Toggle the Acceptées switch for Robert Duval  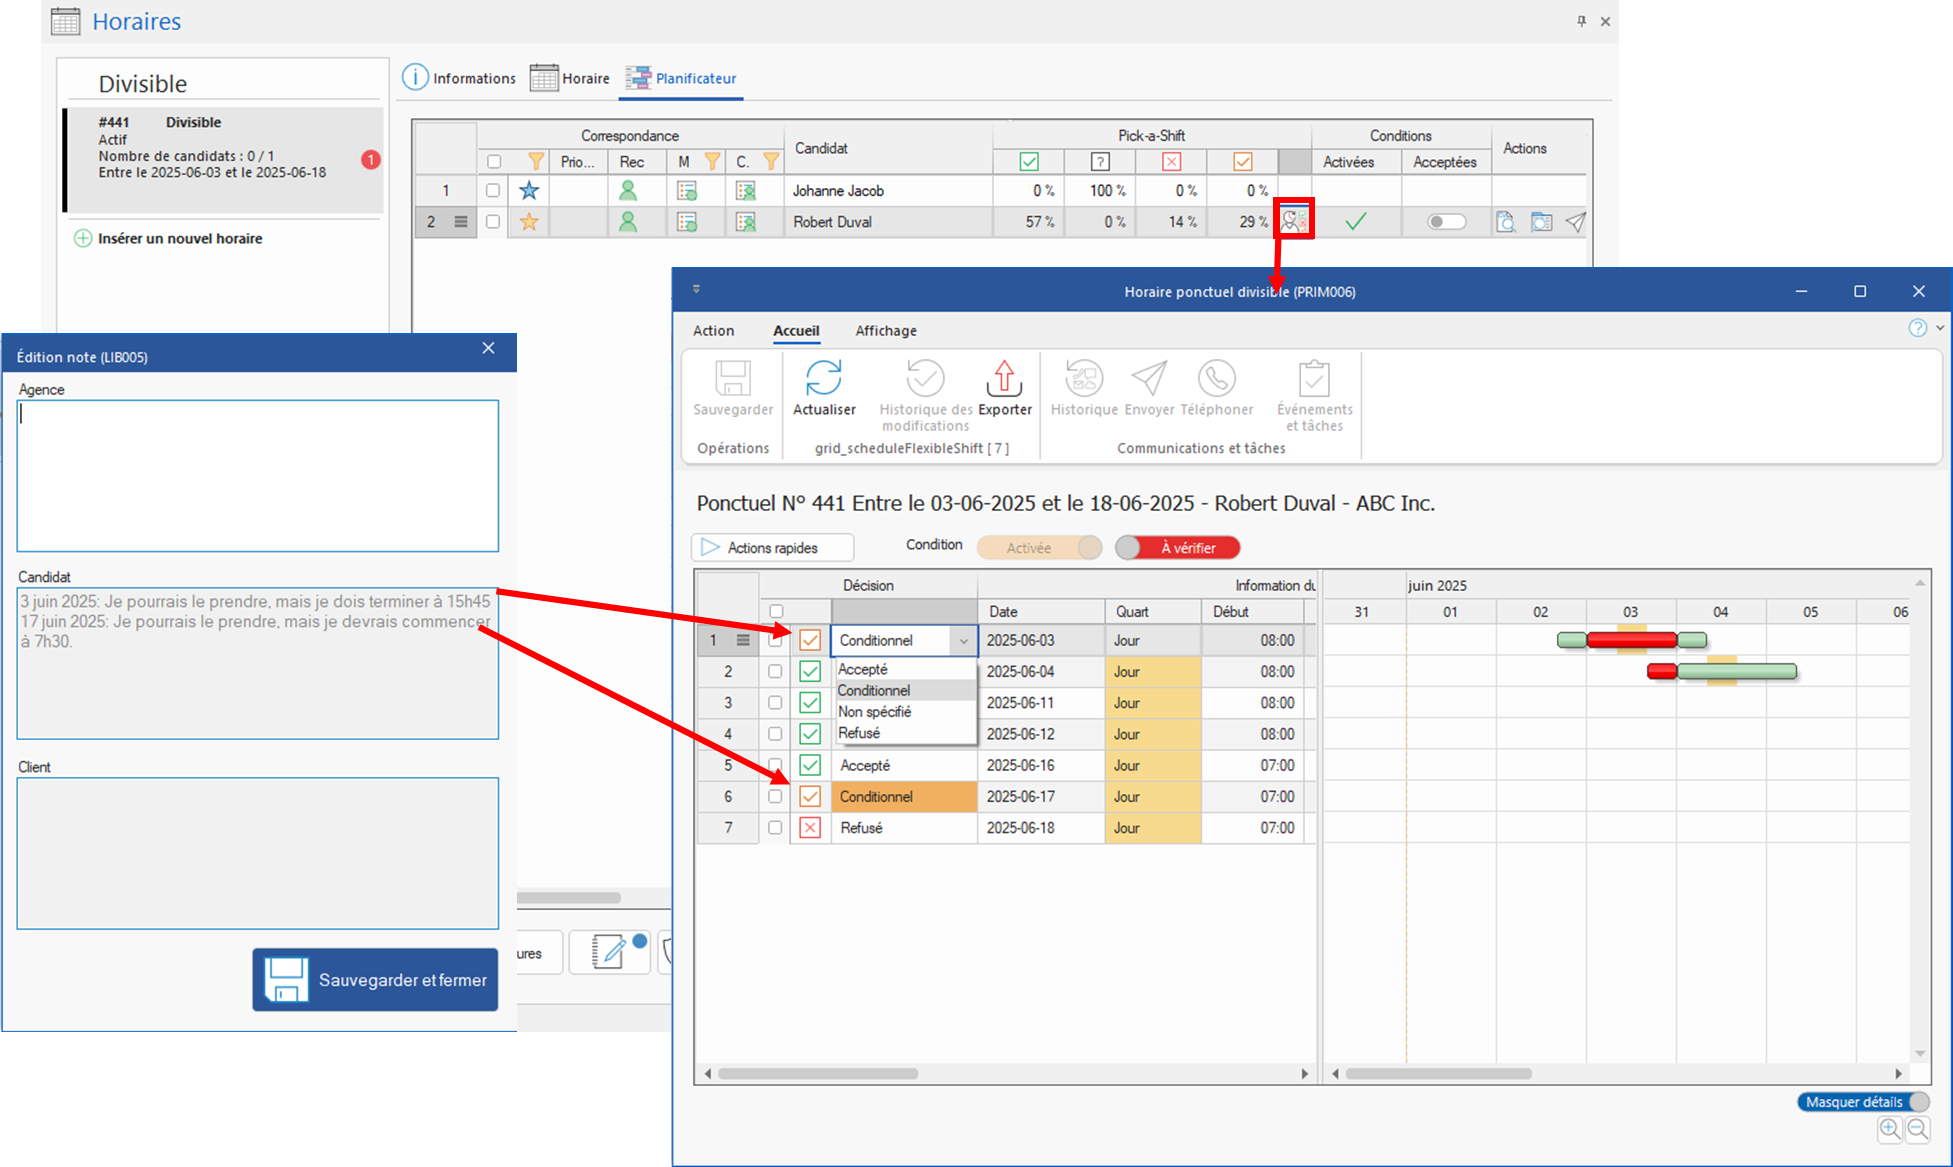tap(1446, 222)
